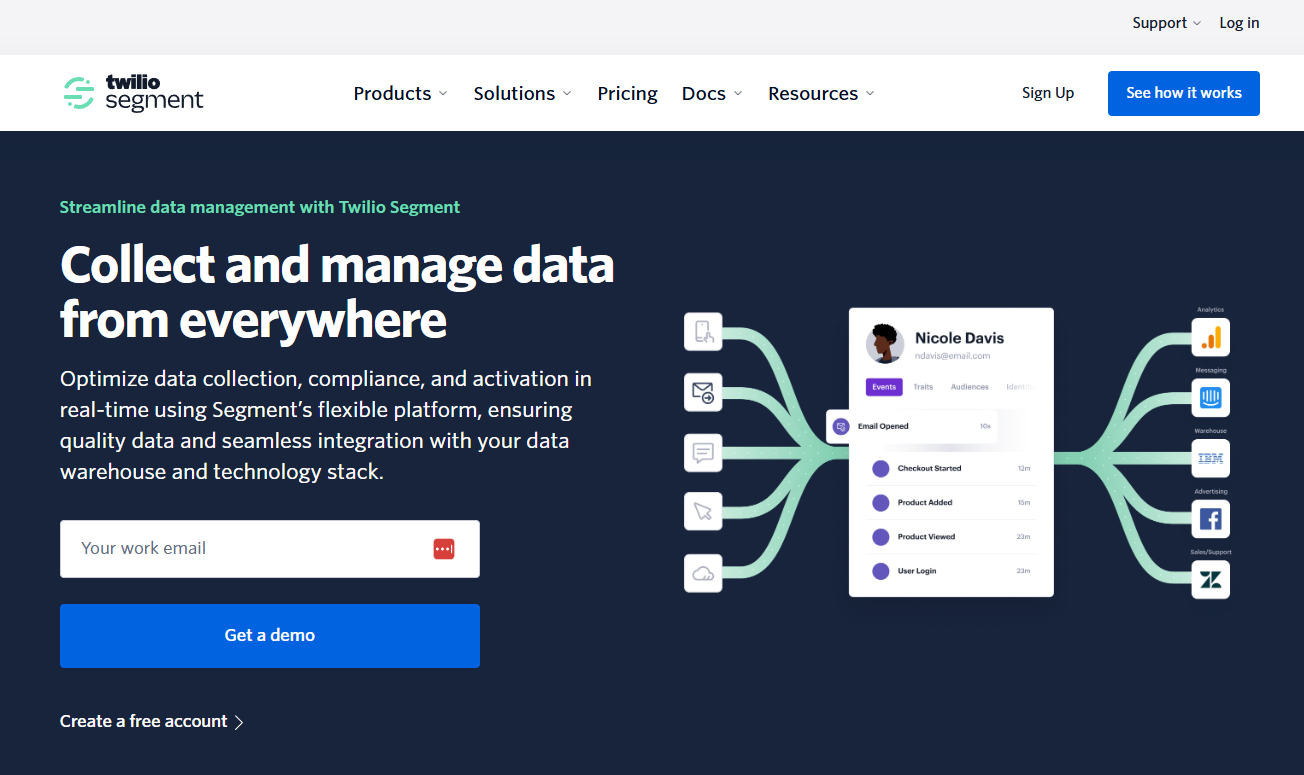
Task: Click the Sales/Support label above Zendesk
Action: point(1210,552)
